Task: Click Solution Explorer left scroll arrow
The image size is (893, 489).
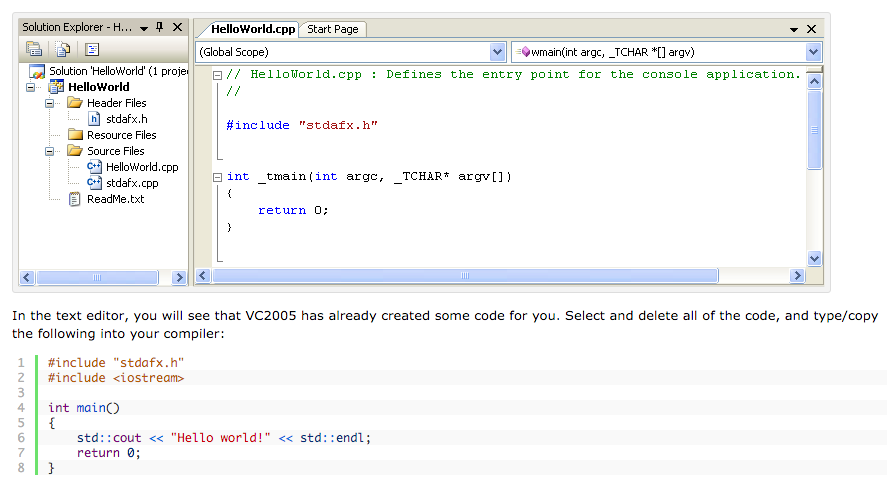Action: (x=27, y=277)
